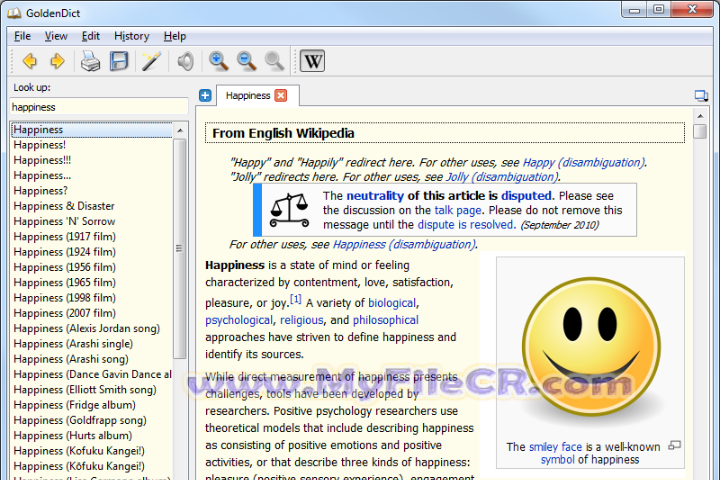This screenshot has height=480, width=720.
Task: Toggle the Wikipedia W dictionary icon
Action: (x=312, y=61)
